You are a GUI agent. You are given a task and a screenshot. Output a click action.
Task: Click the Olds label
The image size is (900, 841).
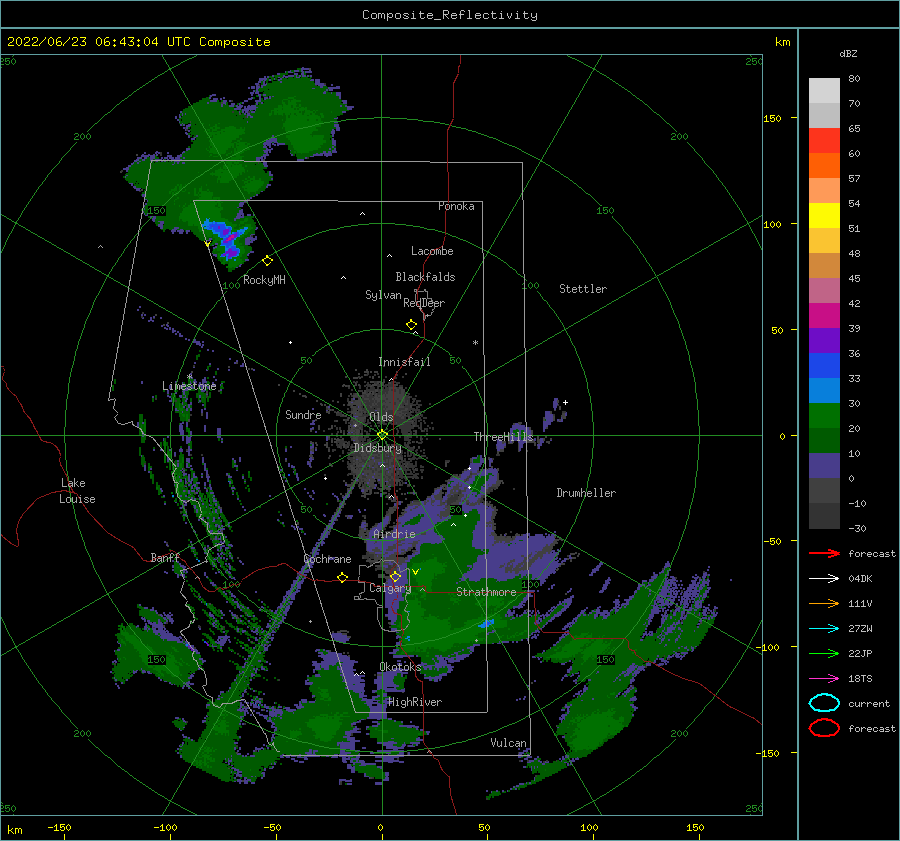(x=381, y=417)
